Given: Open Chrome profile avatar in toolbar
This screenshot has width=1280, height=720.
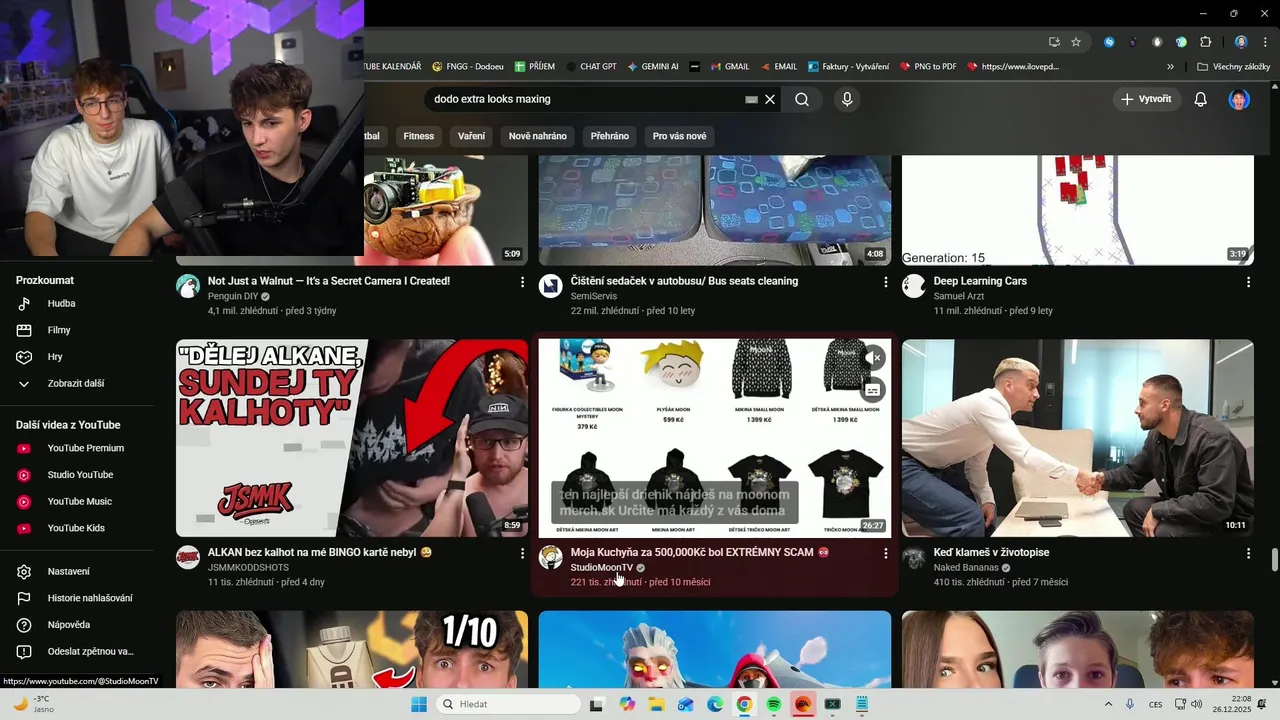Looking at the screenshot, I should point(1241,42).
